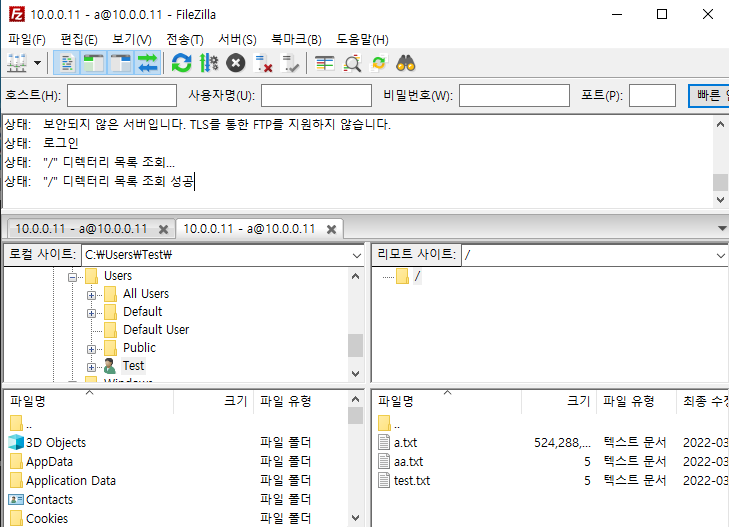Select the remote file aa.txt
Image resolution: width=729 pixels, height=527 pixels.
(x=409, y=461)
